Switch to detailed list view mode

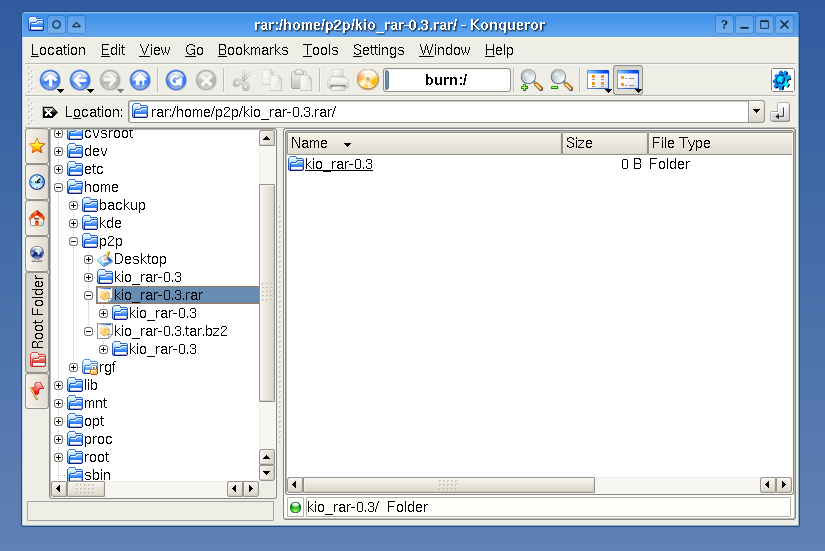click(628, 81)
